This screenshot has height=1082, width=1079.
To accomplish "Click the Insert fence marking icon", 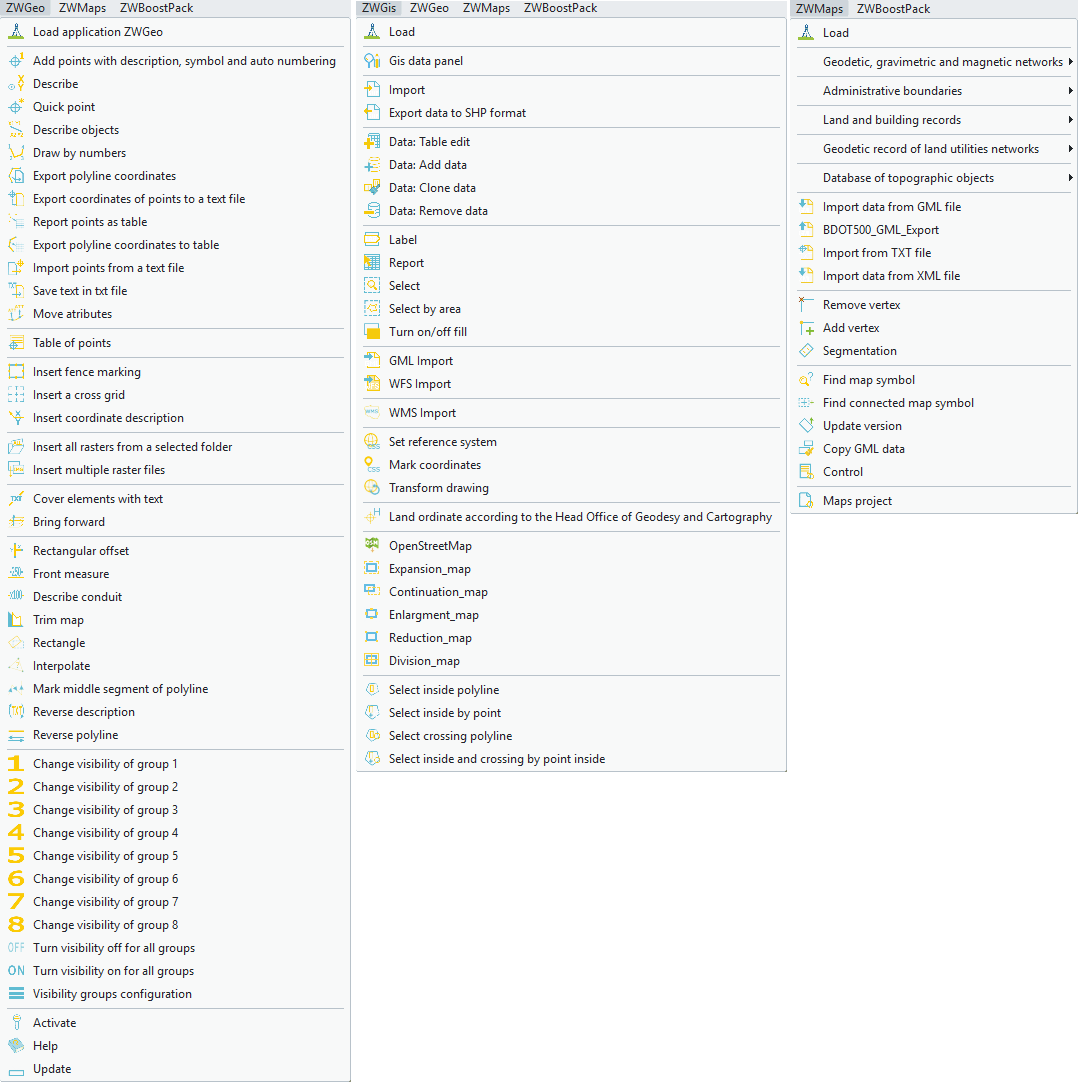I will click(x=16, y=372).
